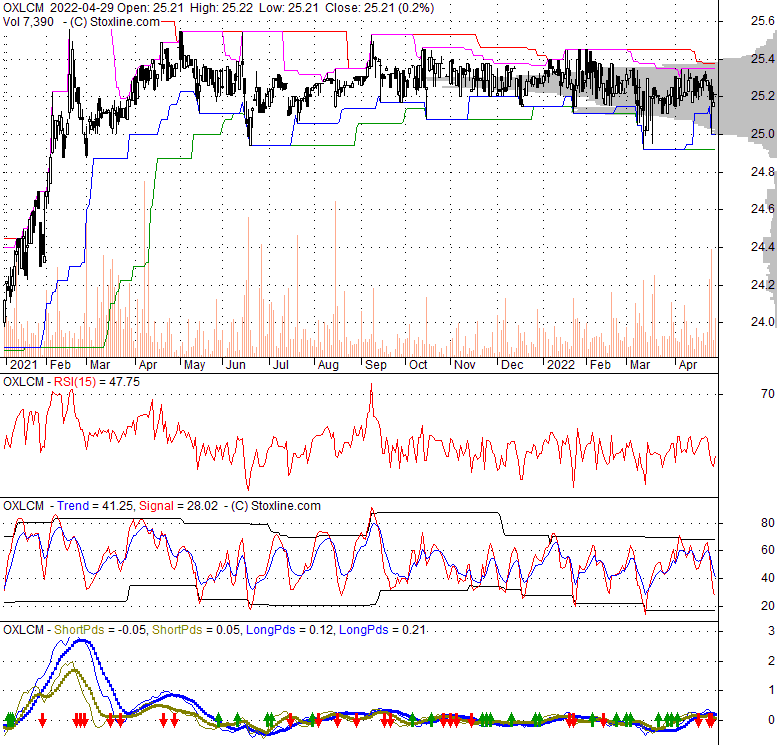Click the 'ShortPds' label with value -0.05

click(79, 630)
